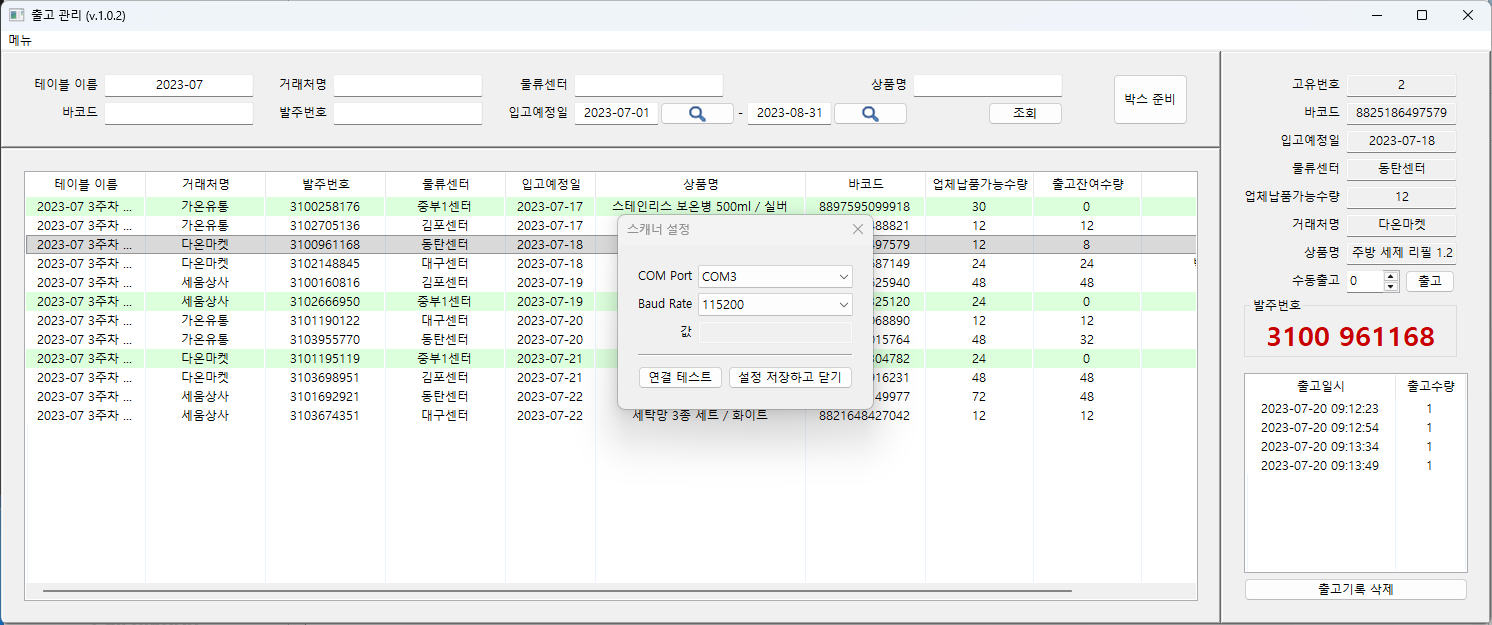The height and width of the screenshot is (625, 1492).
Task: Open end date picker magnifier icon
Action: (x=870, y=114)
